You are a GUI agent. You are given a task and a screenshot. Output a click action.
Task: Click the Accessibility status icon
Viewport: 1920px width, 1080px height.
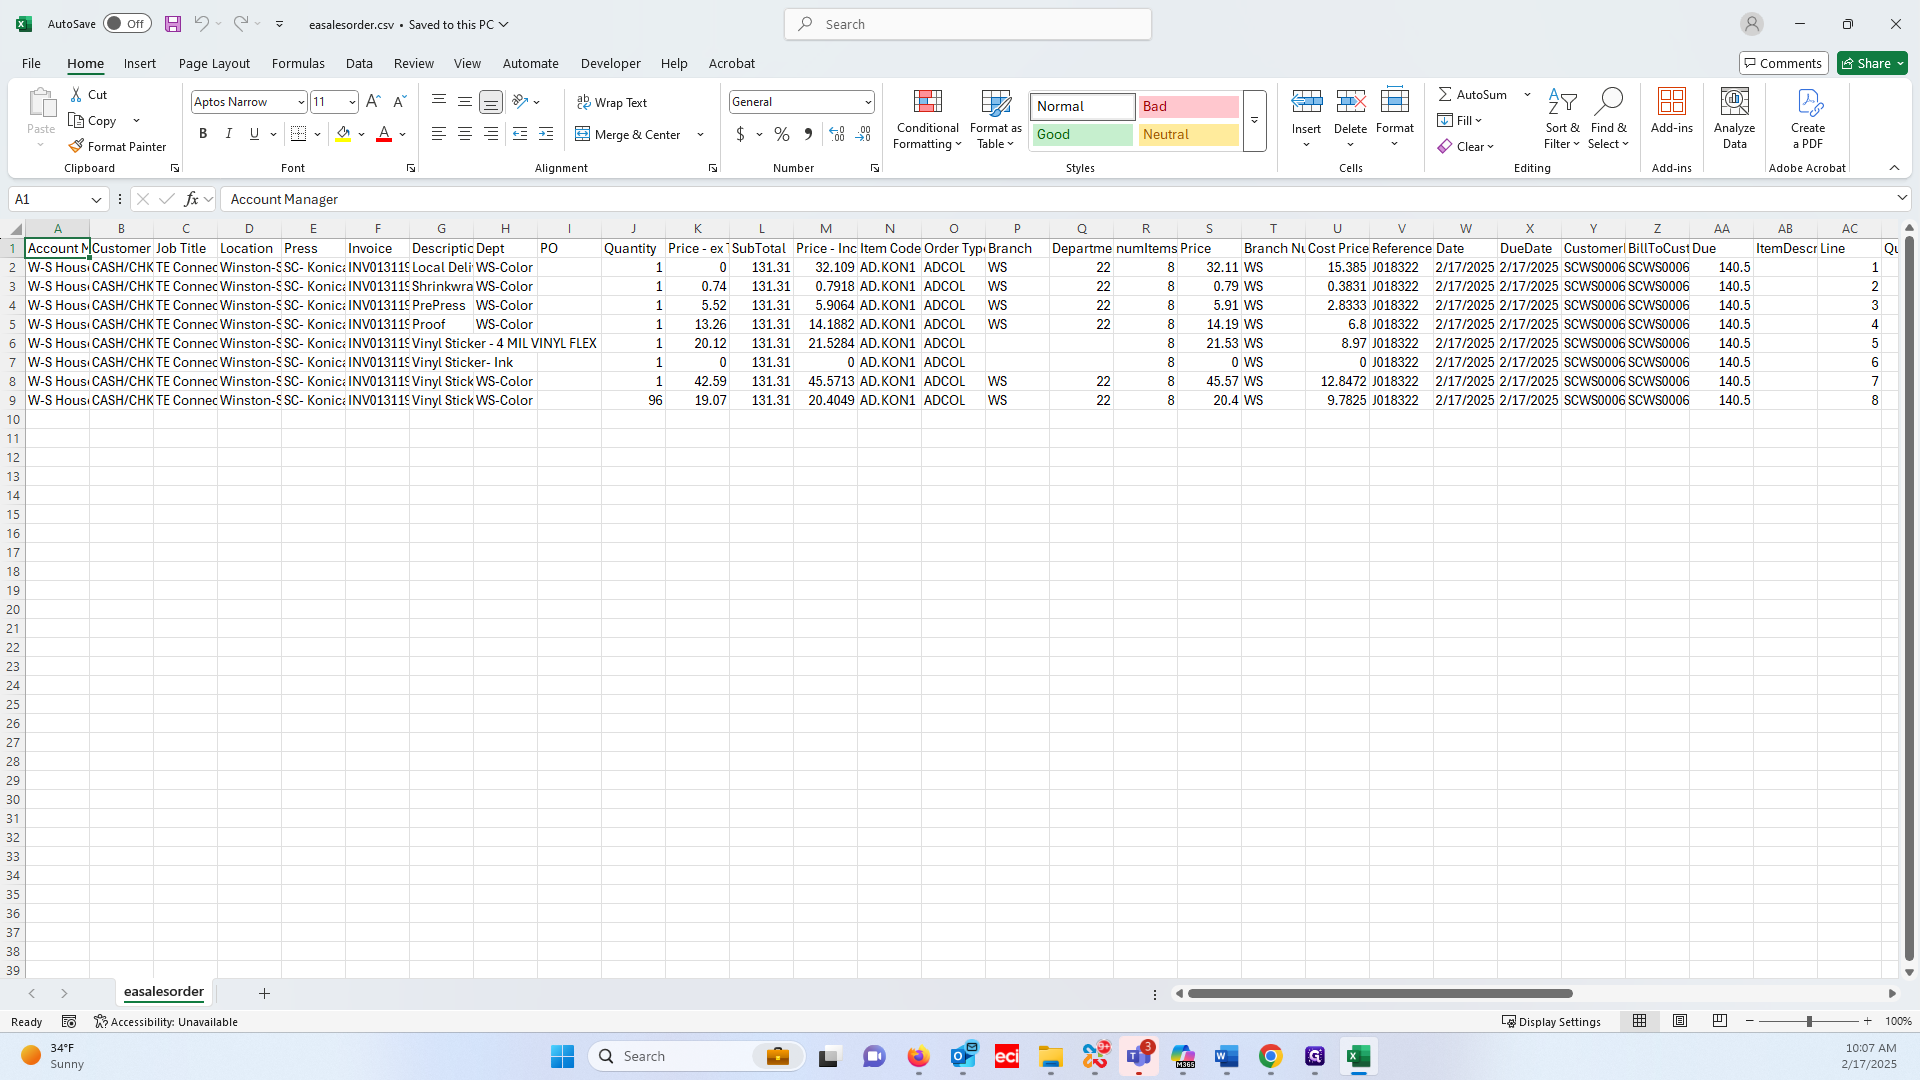point(101,1022)
